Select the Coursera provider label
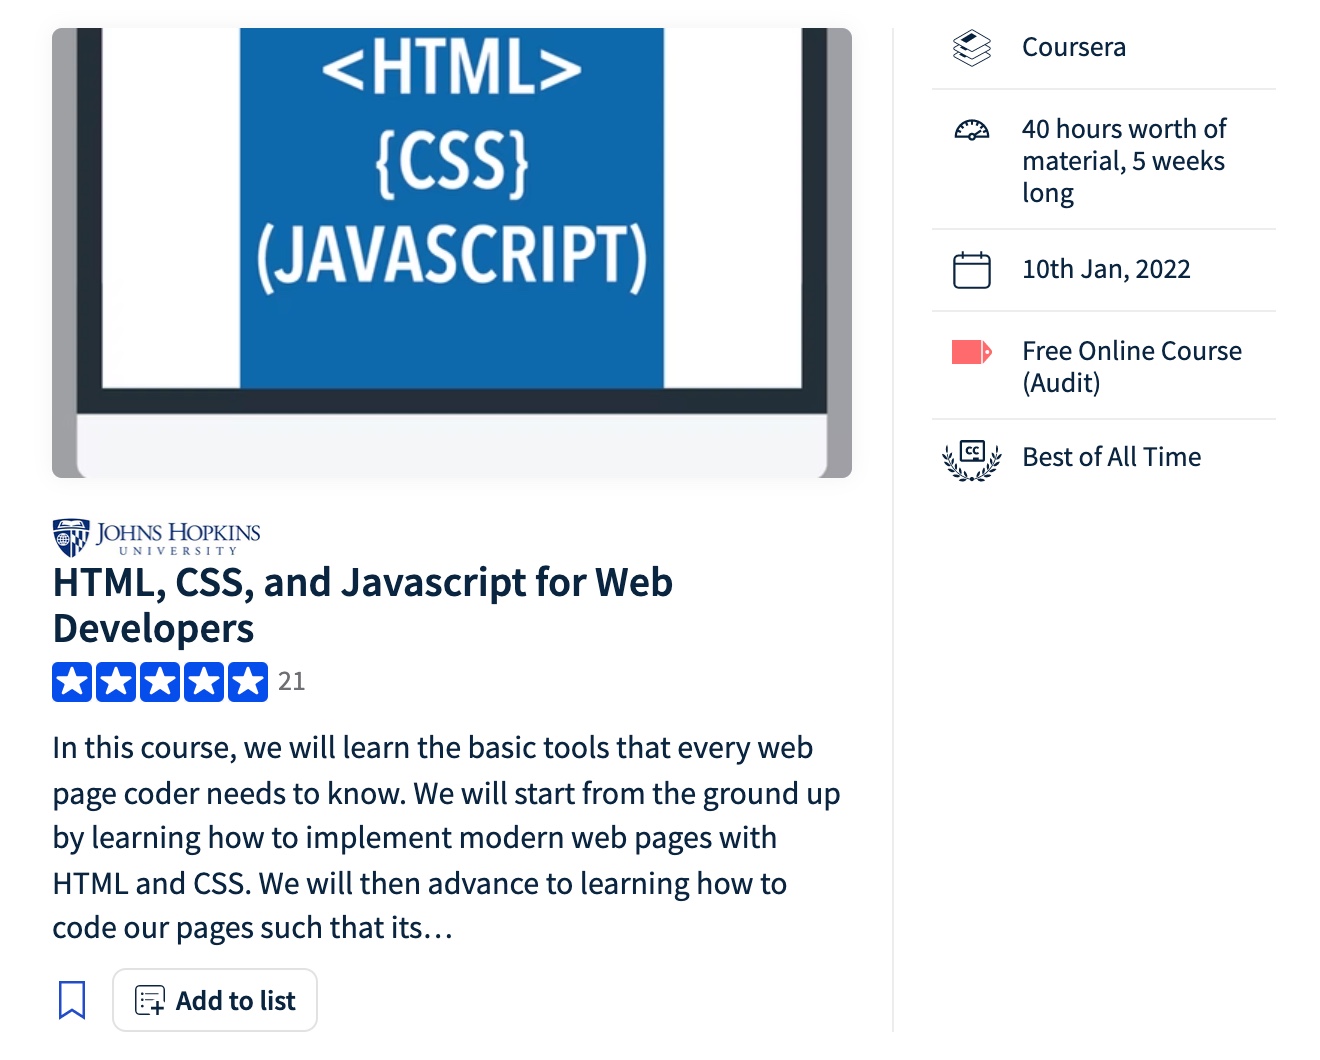The width and height of the screenshot is (1320, 1060). (1073, 47)
